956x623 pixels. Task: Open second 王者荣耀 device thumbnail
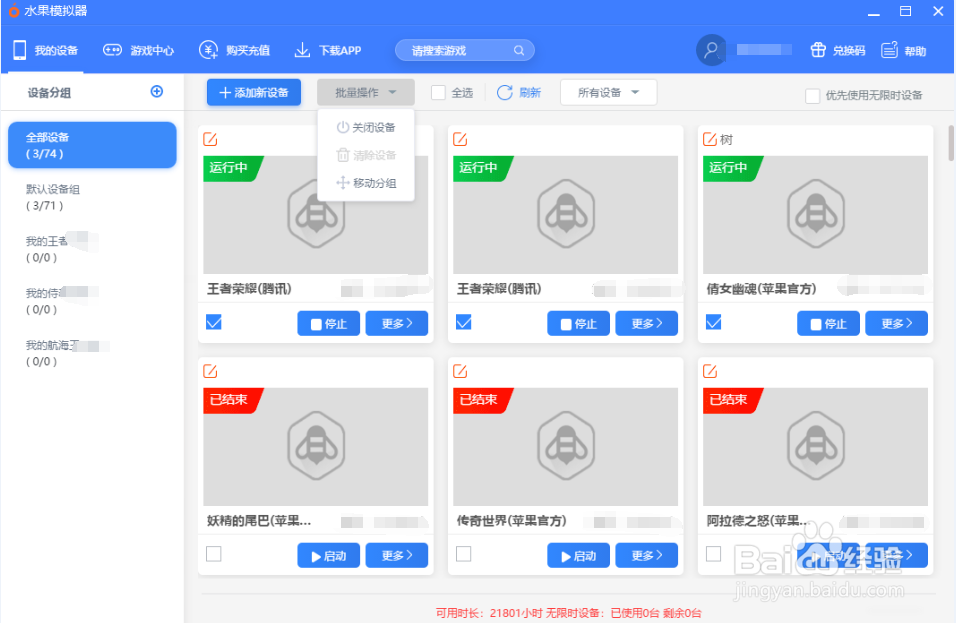pos(566,215)
